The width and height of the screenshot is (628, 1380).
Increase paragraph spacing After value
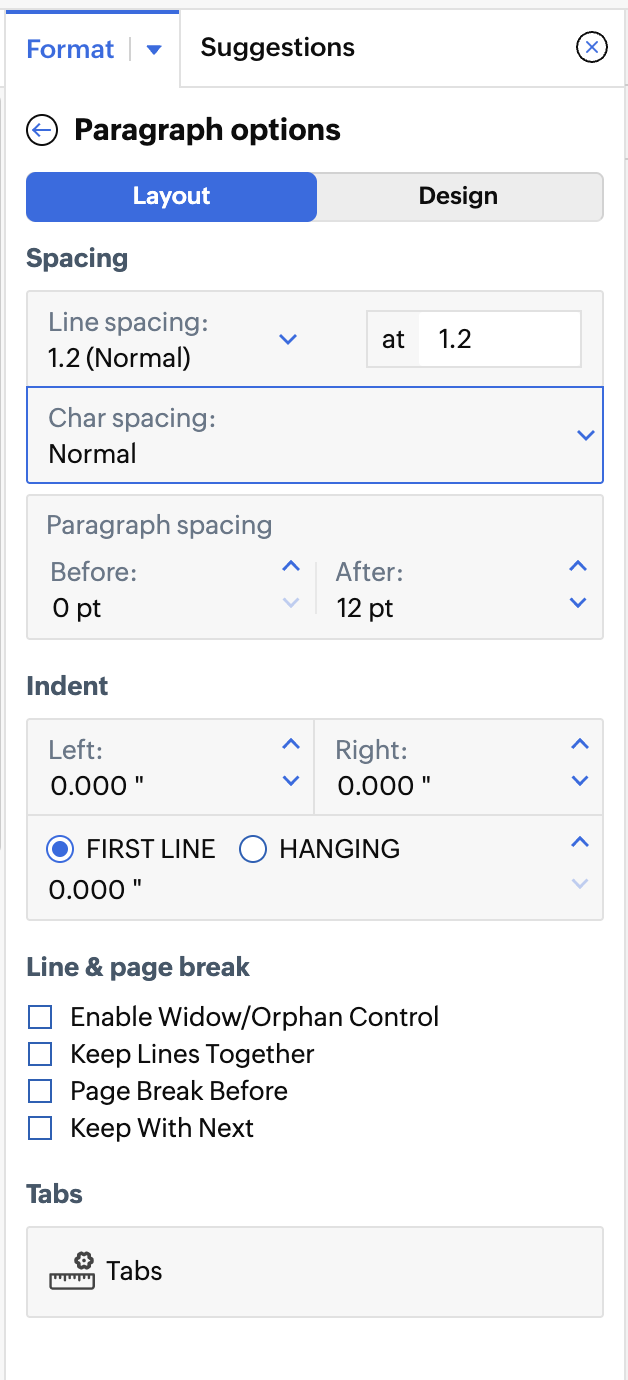[x=578, y=567]
